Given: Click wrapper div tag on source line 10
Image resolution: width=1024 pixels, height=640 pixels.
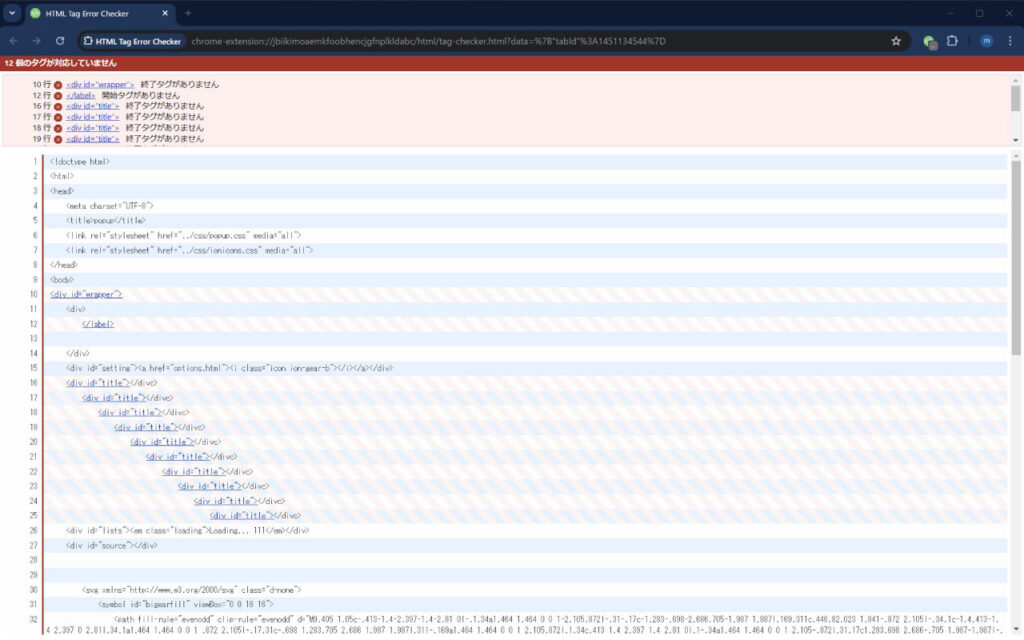Looking at the screenshot, I should tap(86, 295).
